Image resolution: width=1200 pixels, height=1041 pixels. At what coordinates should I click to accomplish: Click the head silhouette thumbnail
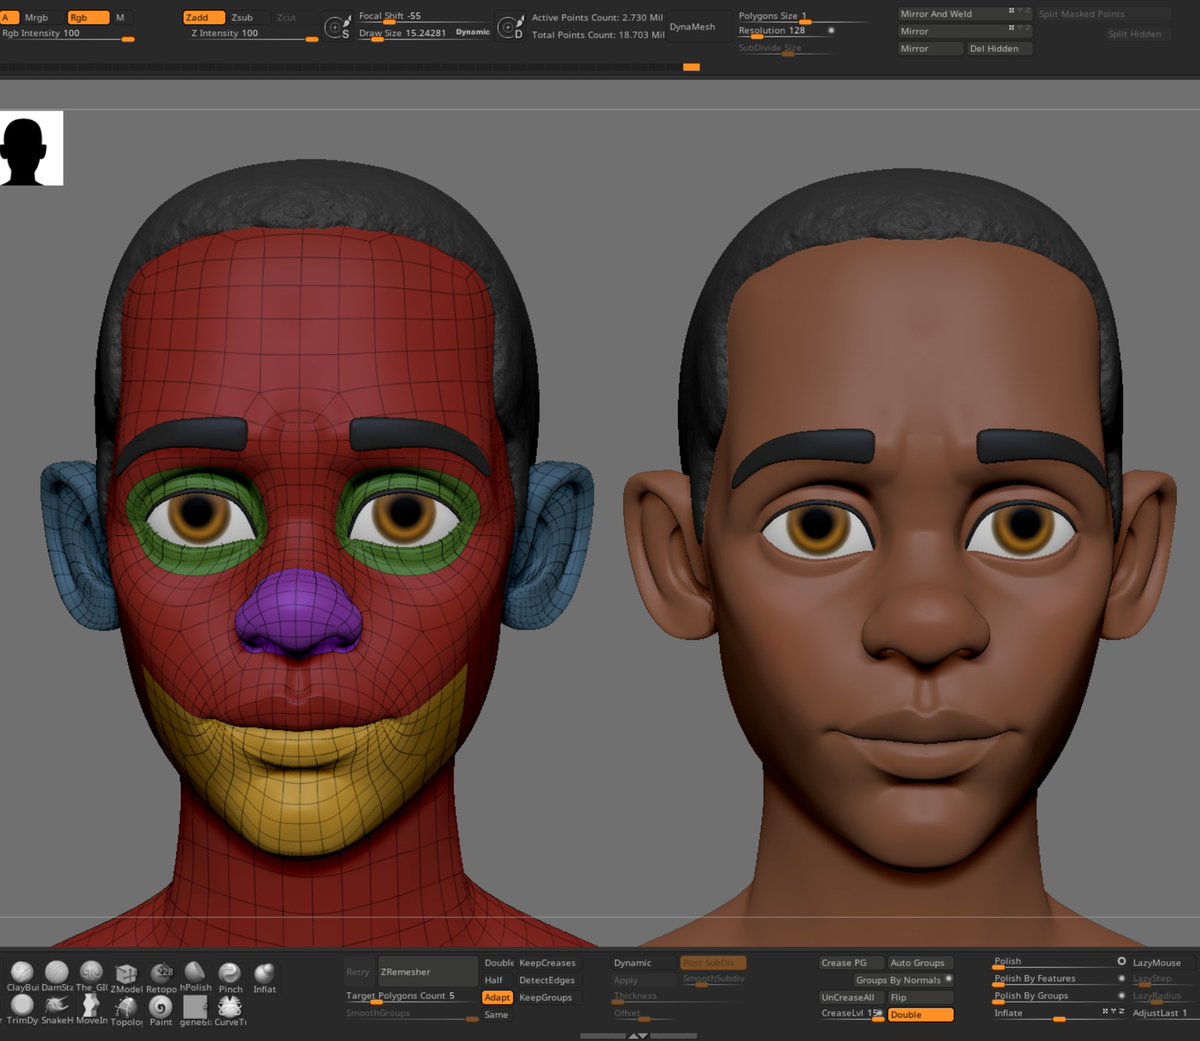click(31, 148)
